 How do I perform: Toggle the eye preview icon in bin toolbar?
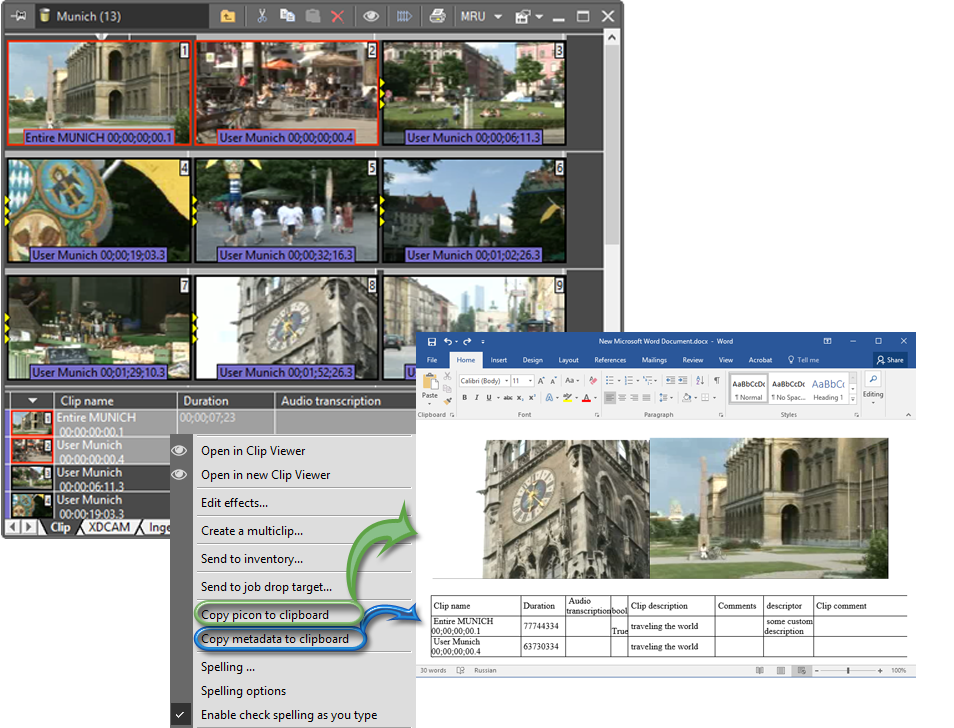click(370, 16)
